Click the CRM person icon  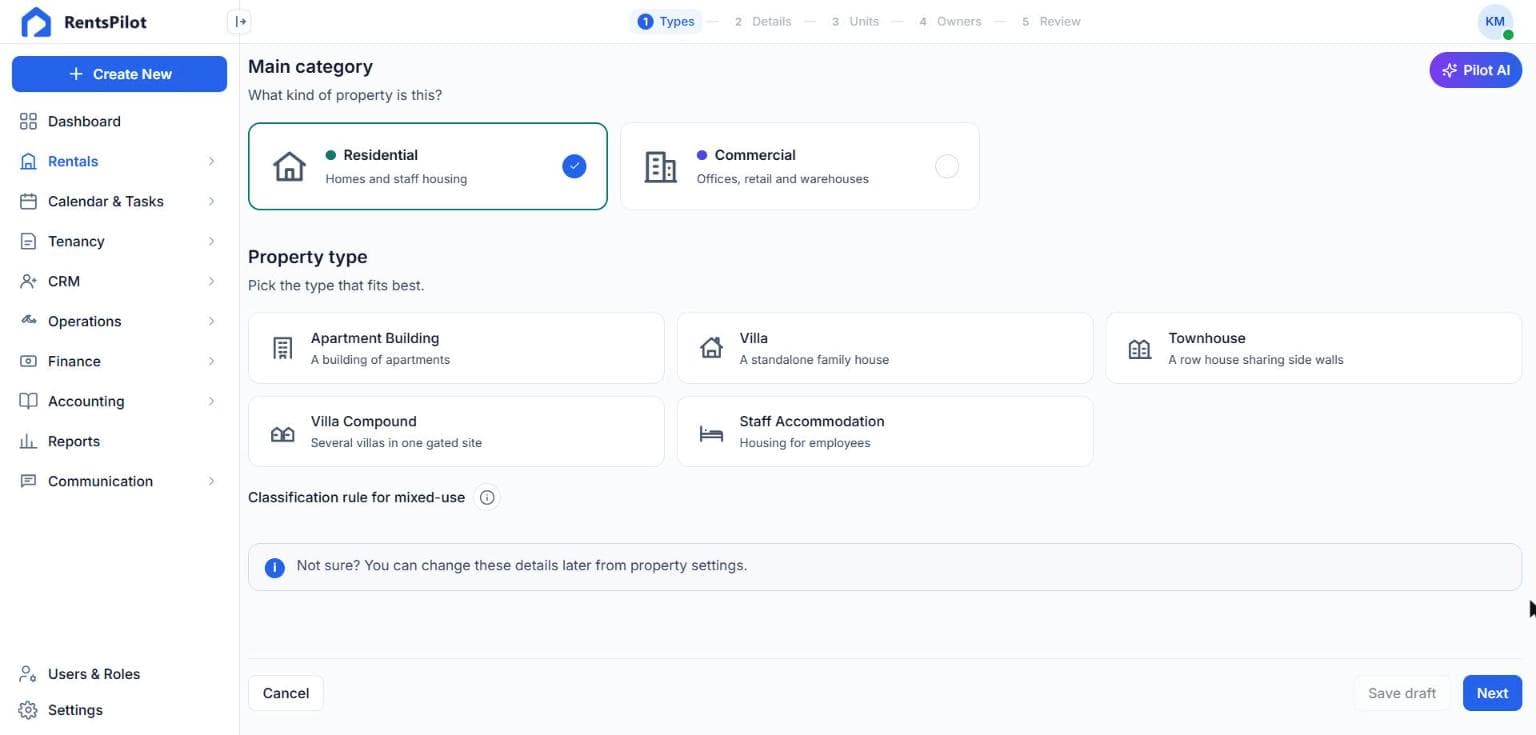(x=28, y=281)
